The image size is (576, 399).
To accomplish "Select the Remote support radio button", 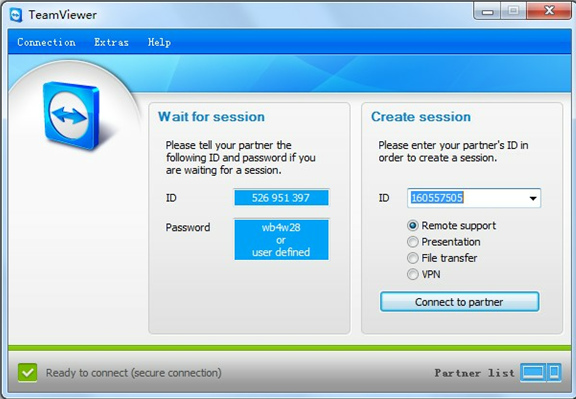I will click(x=413, y=225).
